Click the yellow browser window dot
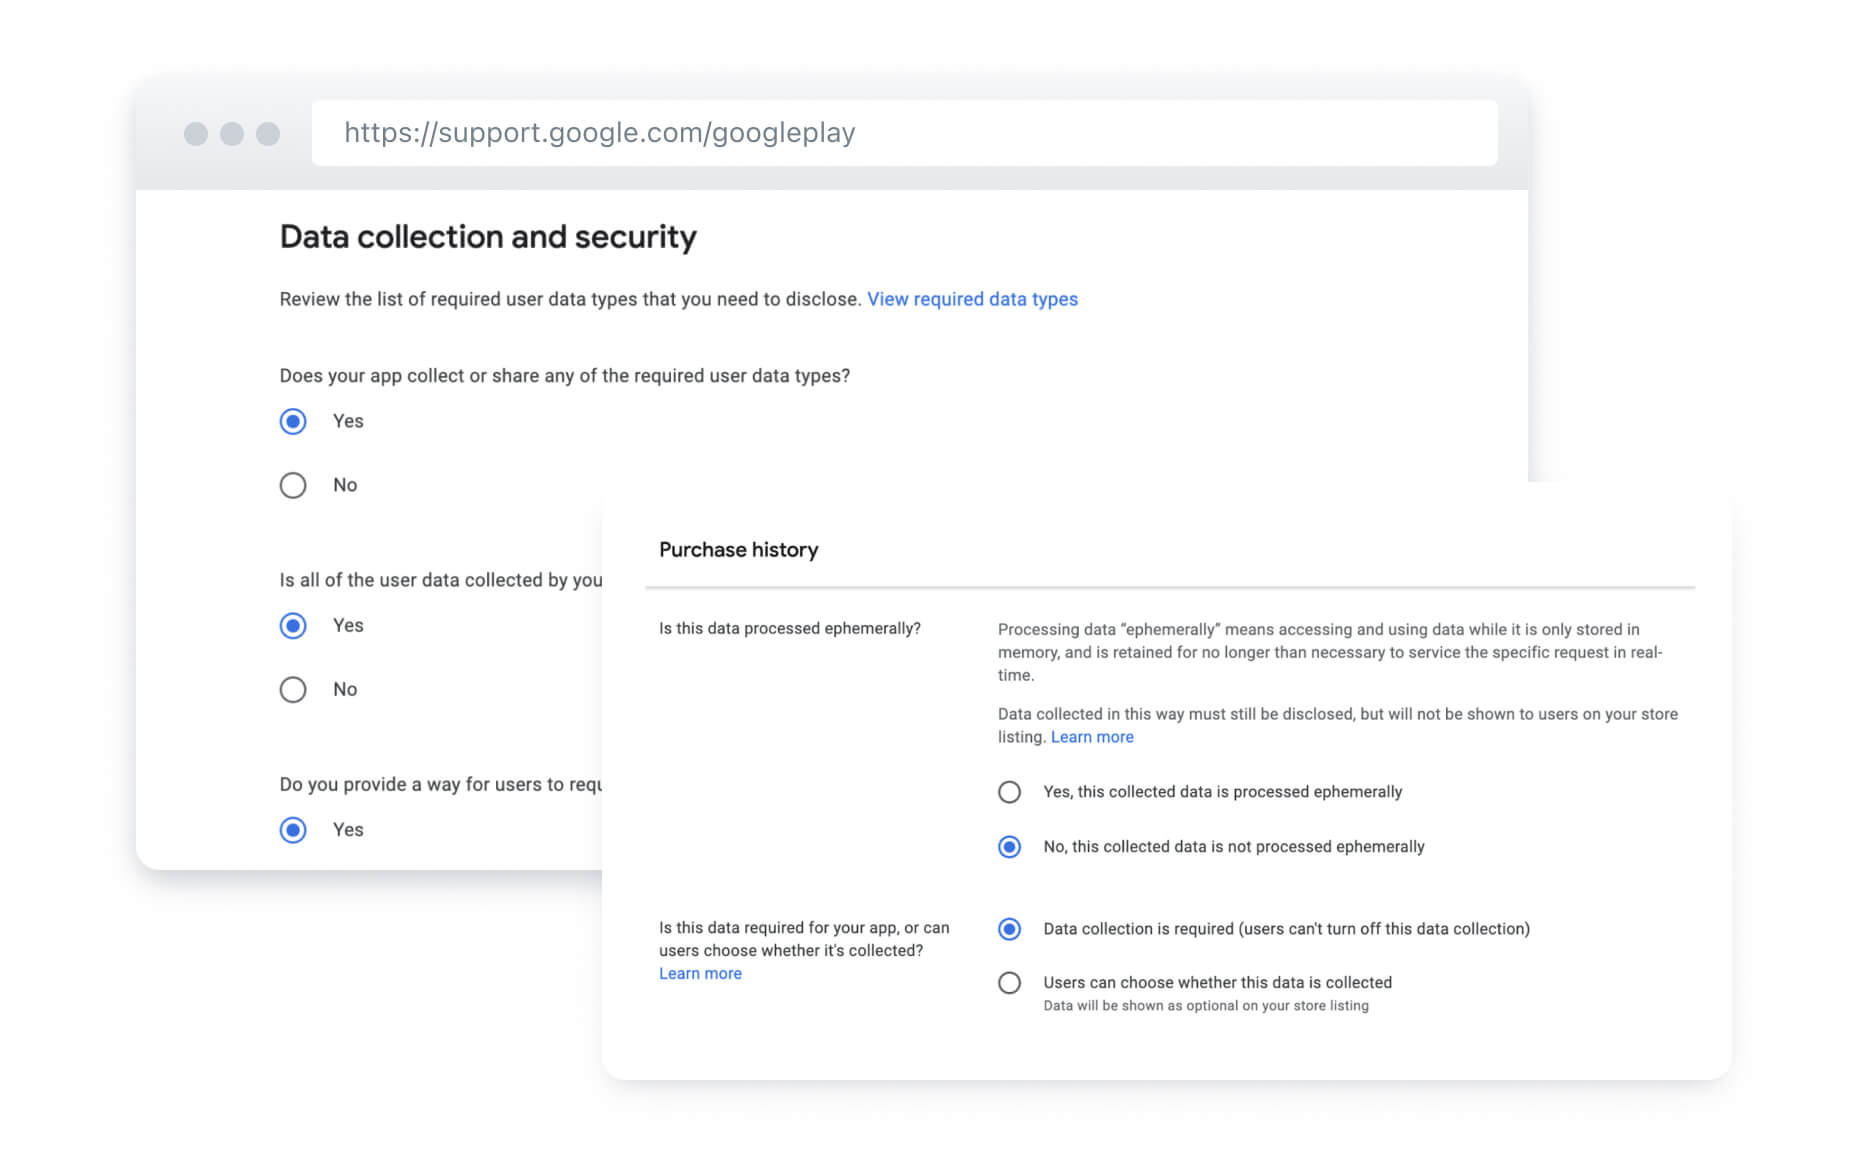1868x1154 pixels. point(232,132)
